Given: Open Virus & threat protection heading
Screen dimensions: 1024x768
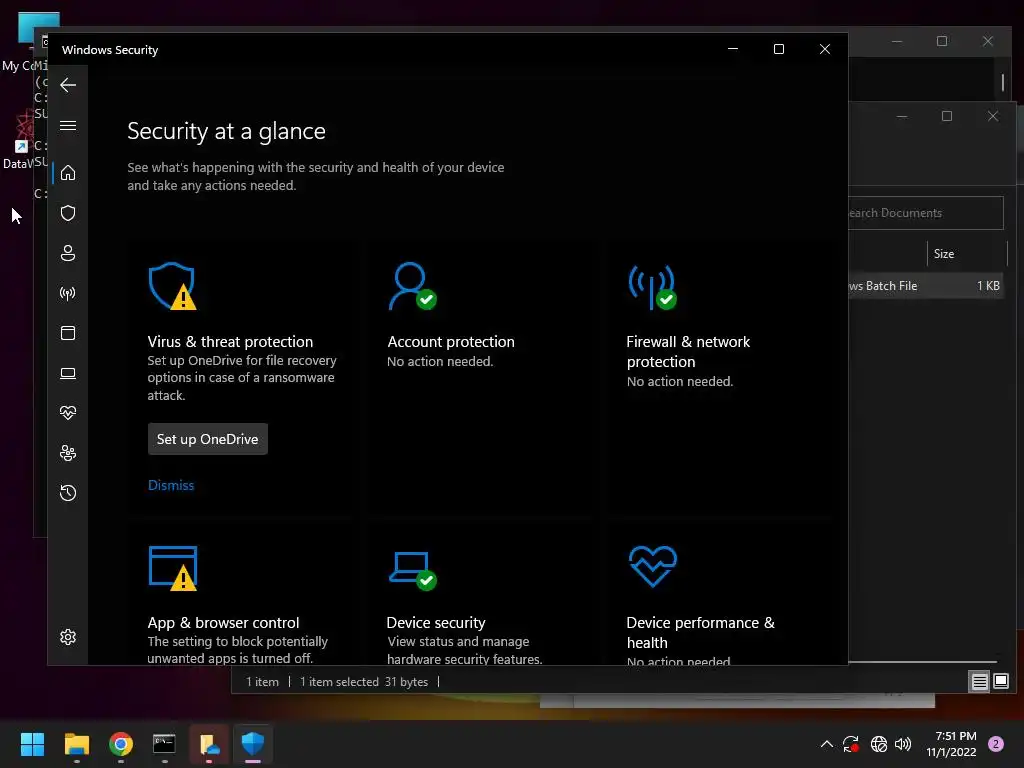Looking at the screenshot, I should click(x=230, y=342).
